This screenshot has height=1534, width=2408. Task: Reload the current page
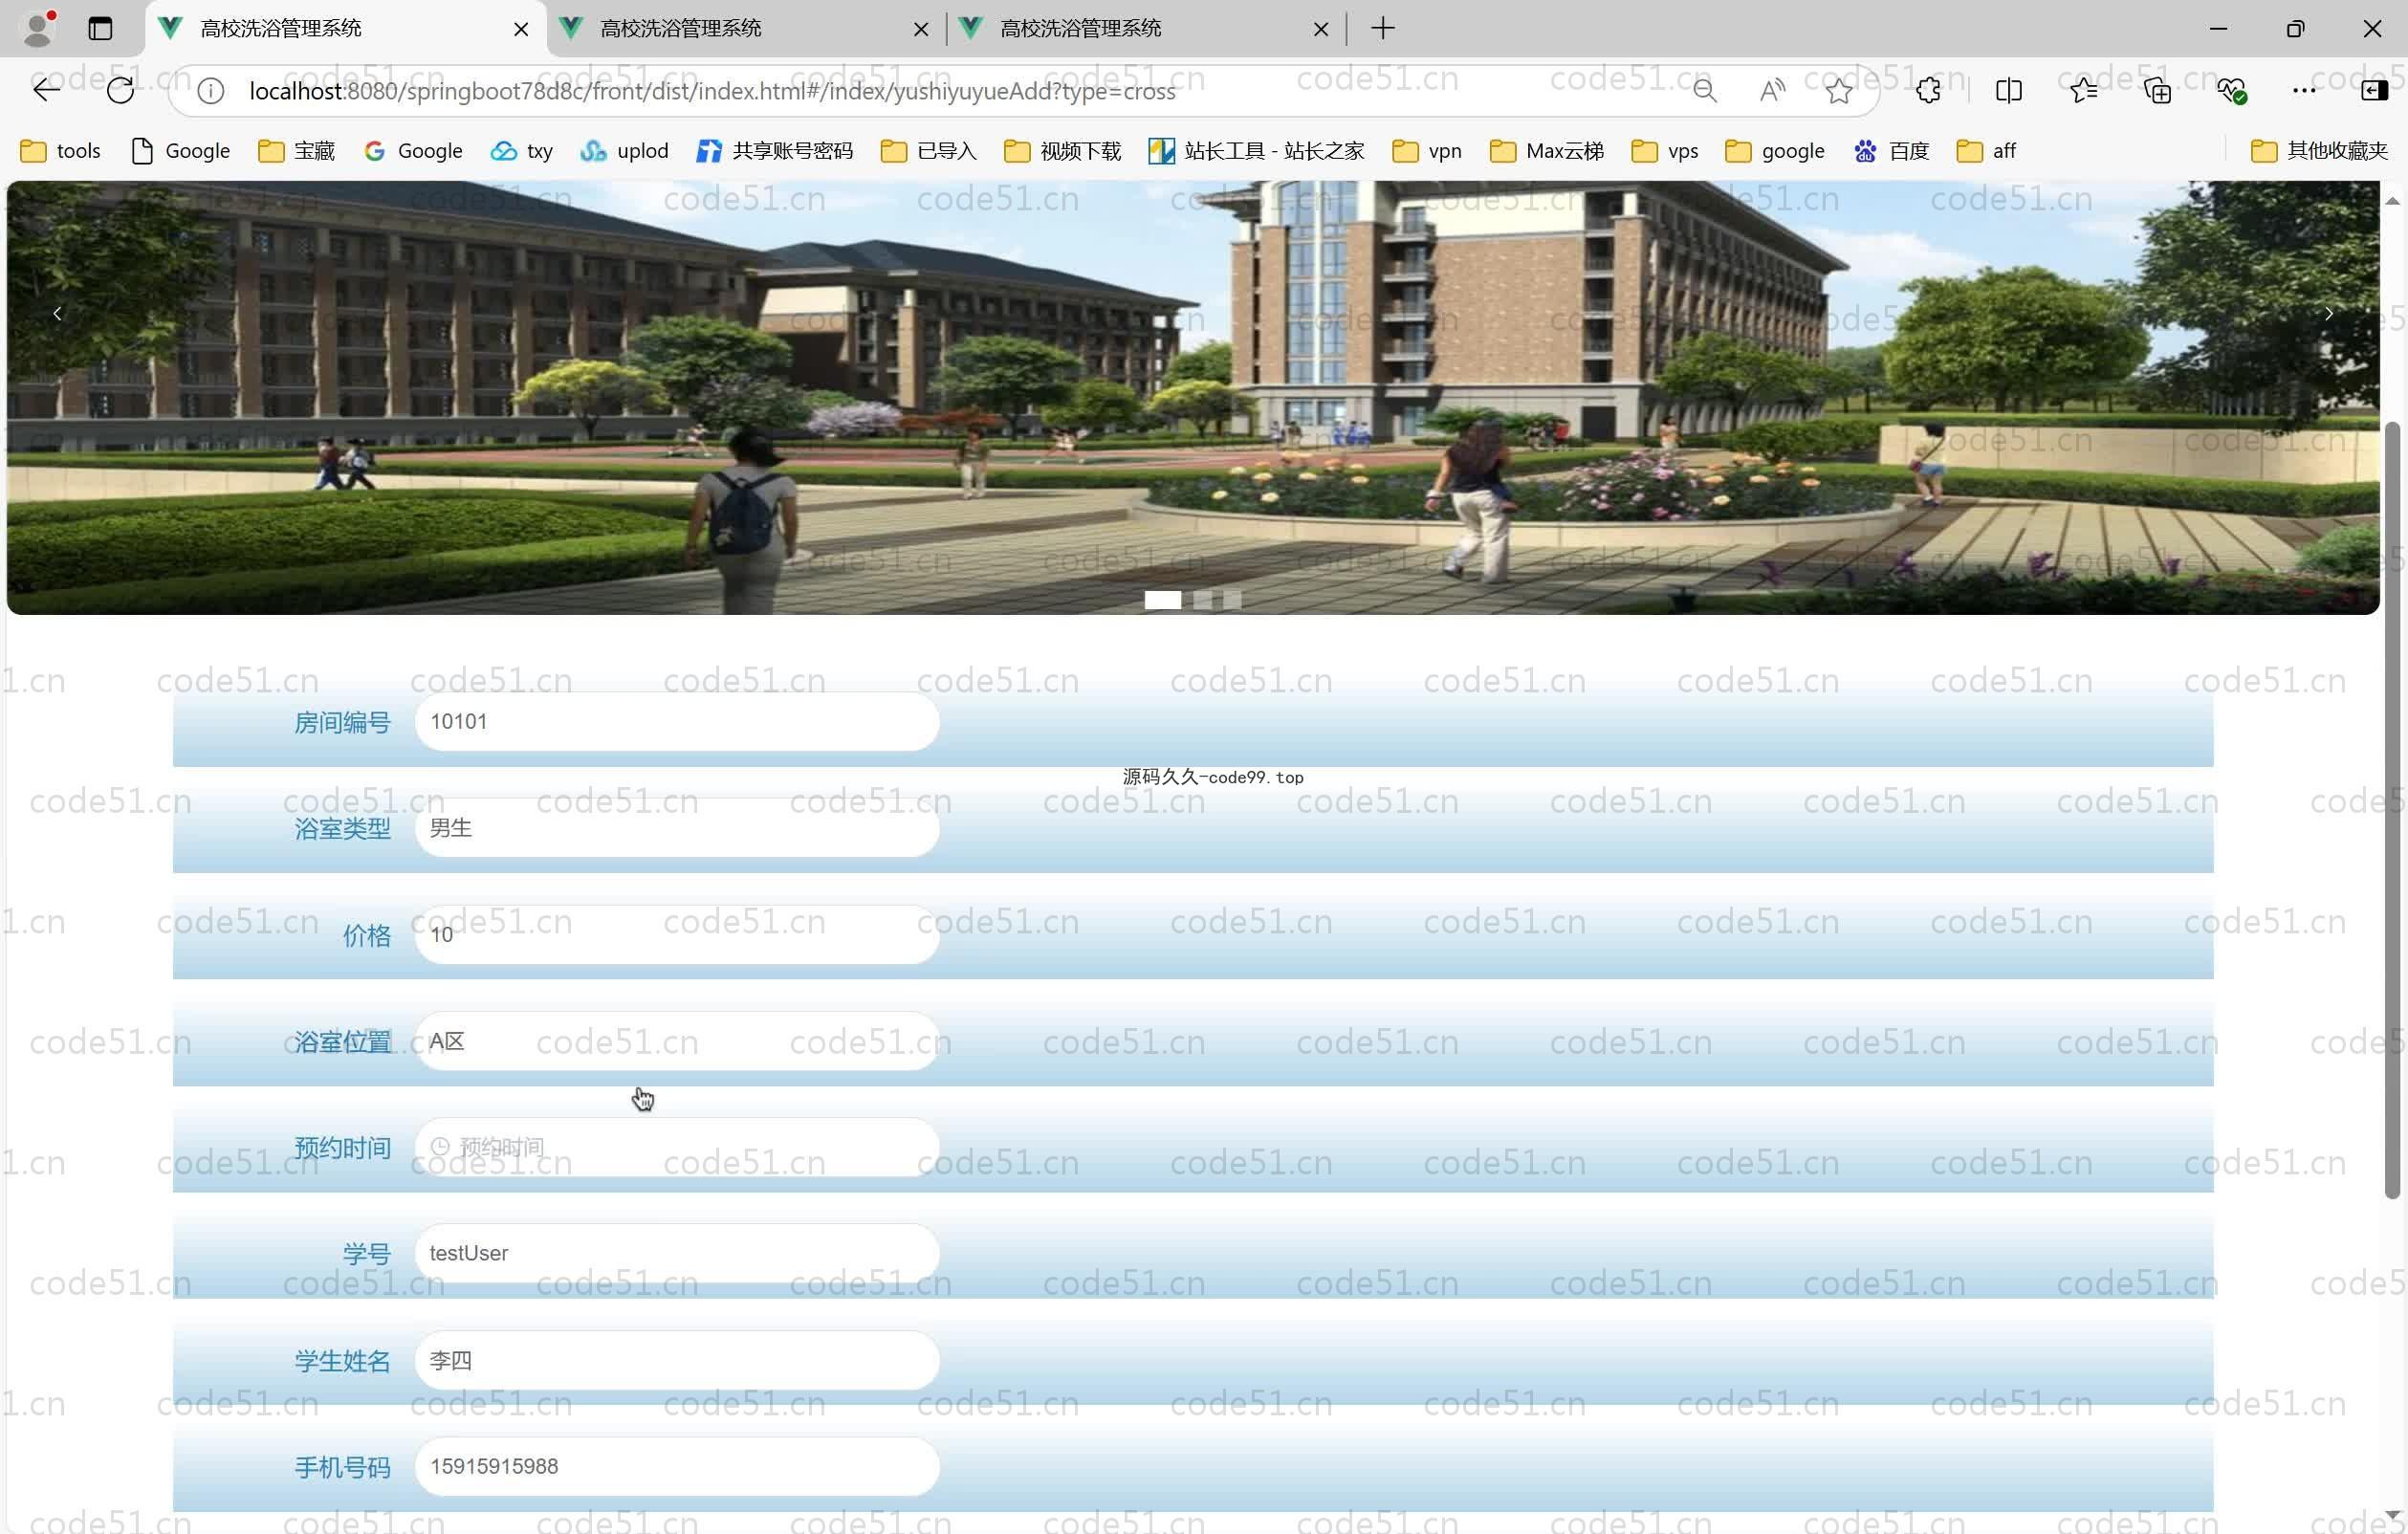pos(120,91)
